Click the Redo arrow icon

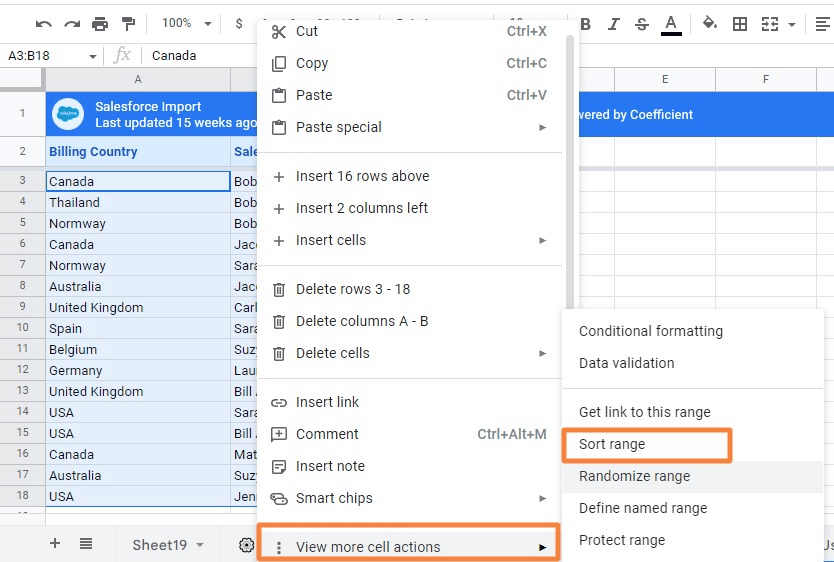click(72, 24)
